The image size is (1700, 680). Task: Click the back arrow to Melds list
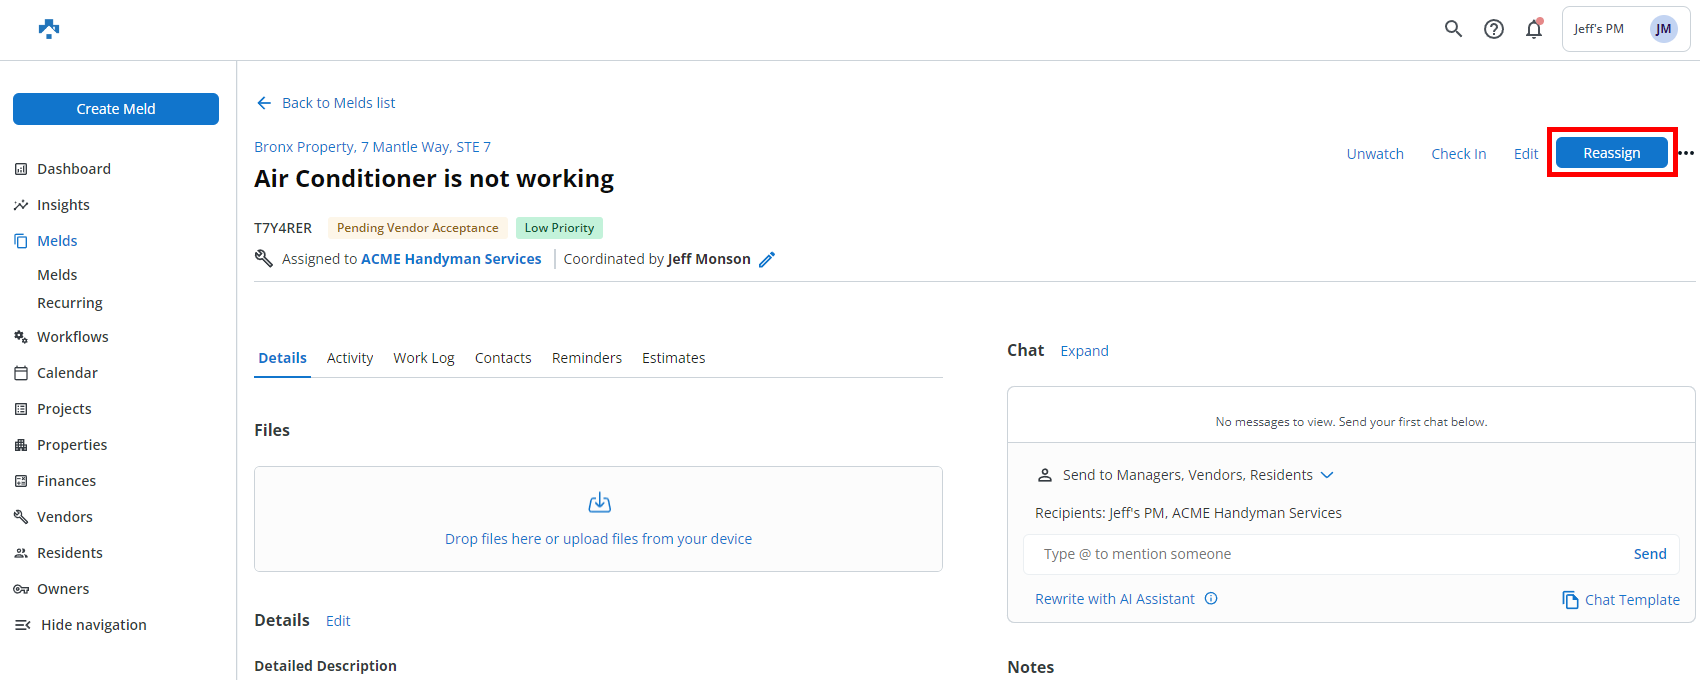click(264, 103)
